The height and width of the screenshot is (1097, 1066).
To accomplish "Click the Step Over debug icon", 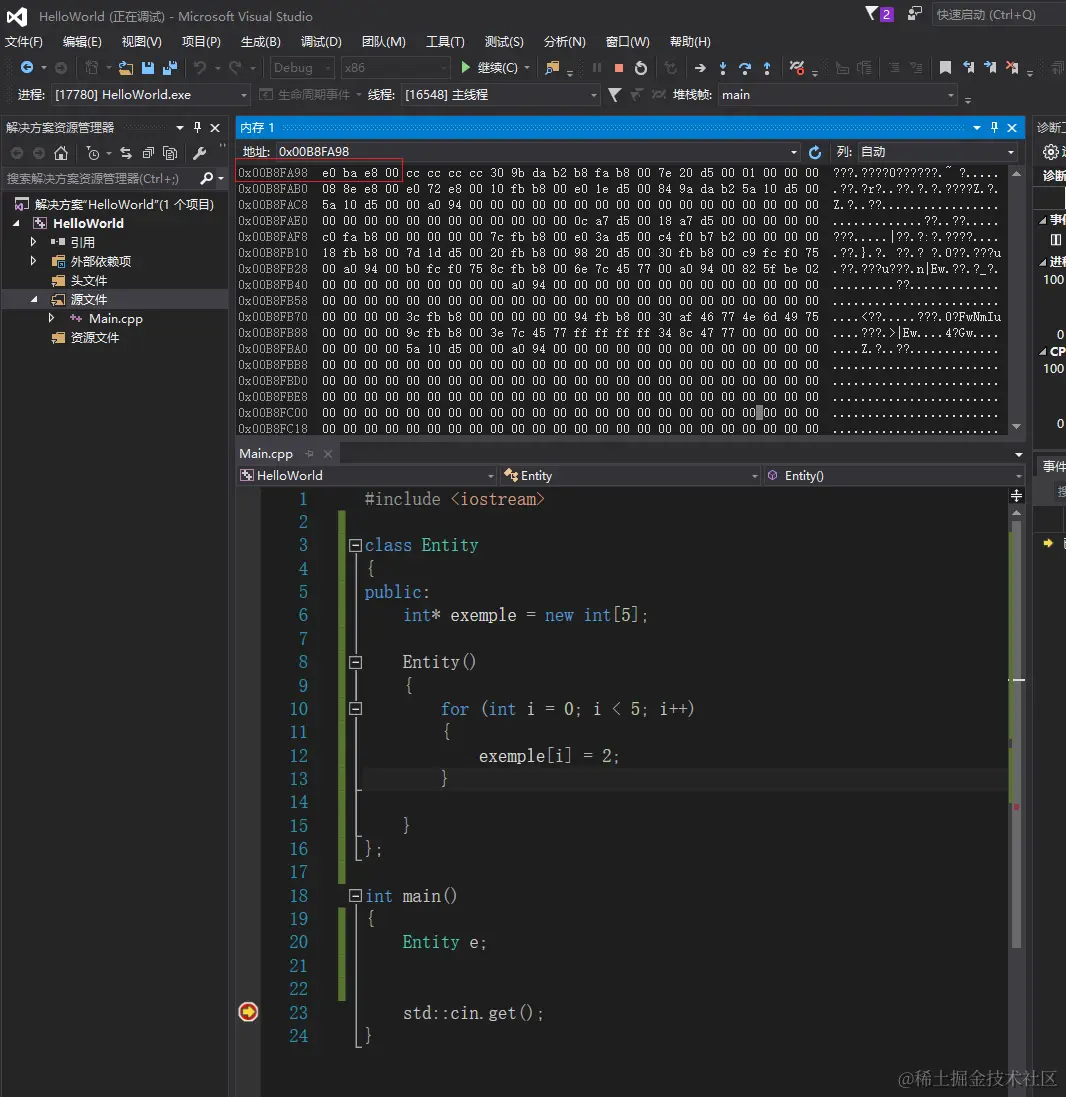I will coord(745,68).
